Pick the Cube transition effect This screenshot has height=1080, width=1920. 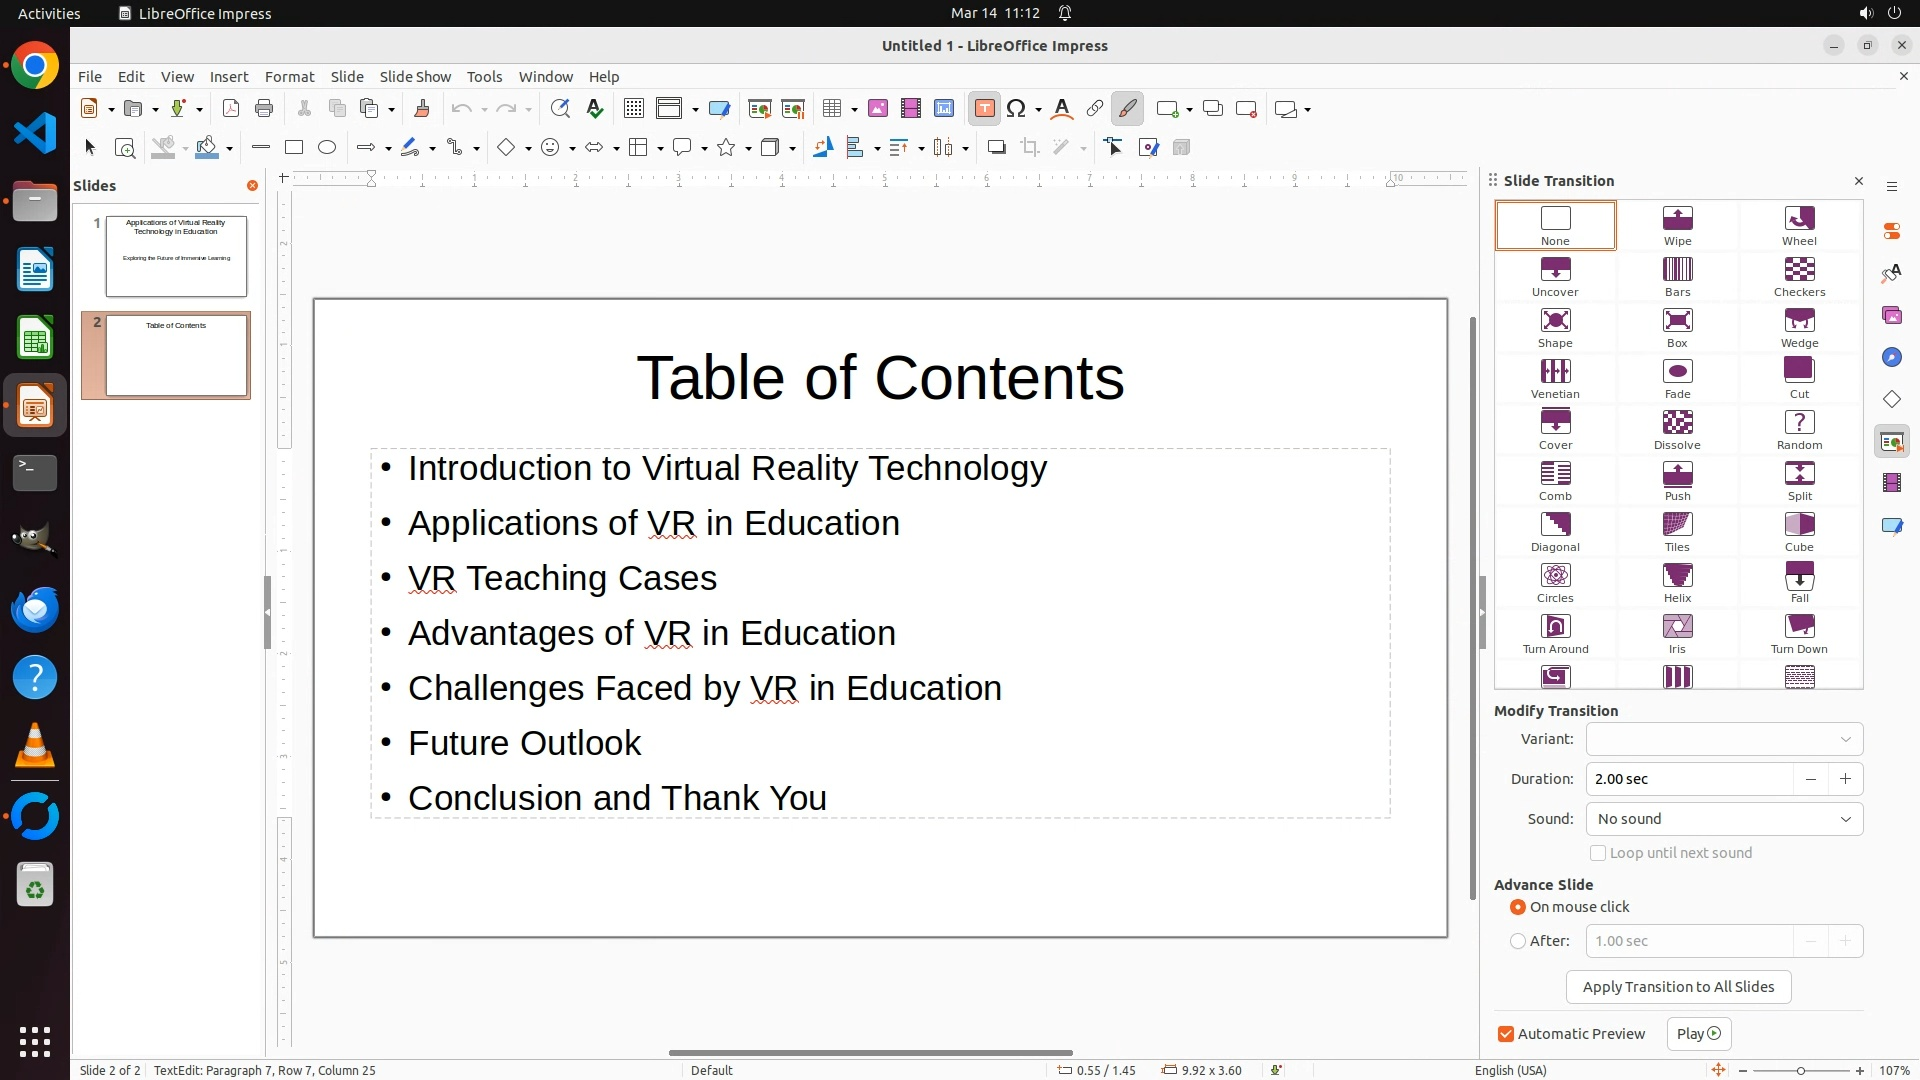1799,531
